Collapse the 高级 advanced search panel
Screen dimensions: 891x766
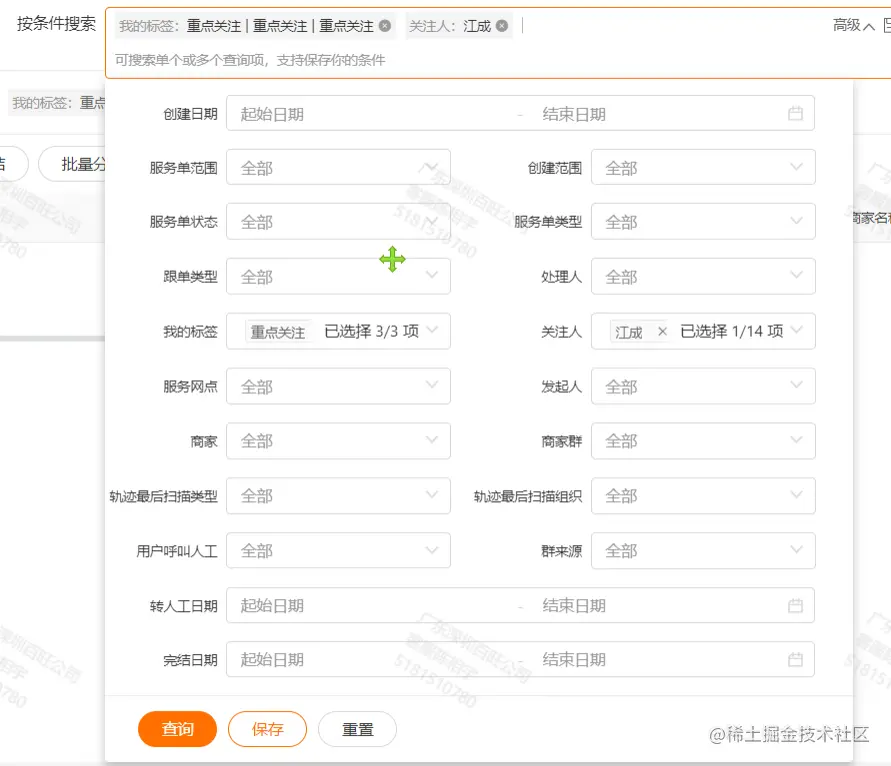pyautogui.click(x=853, y=25)
